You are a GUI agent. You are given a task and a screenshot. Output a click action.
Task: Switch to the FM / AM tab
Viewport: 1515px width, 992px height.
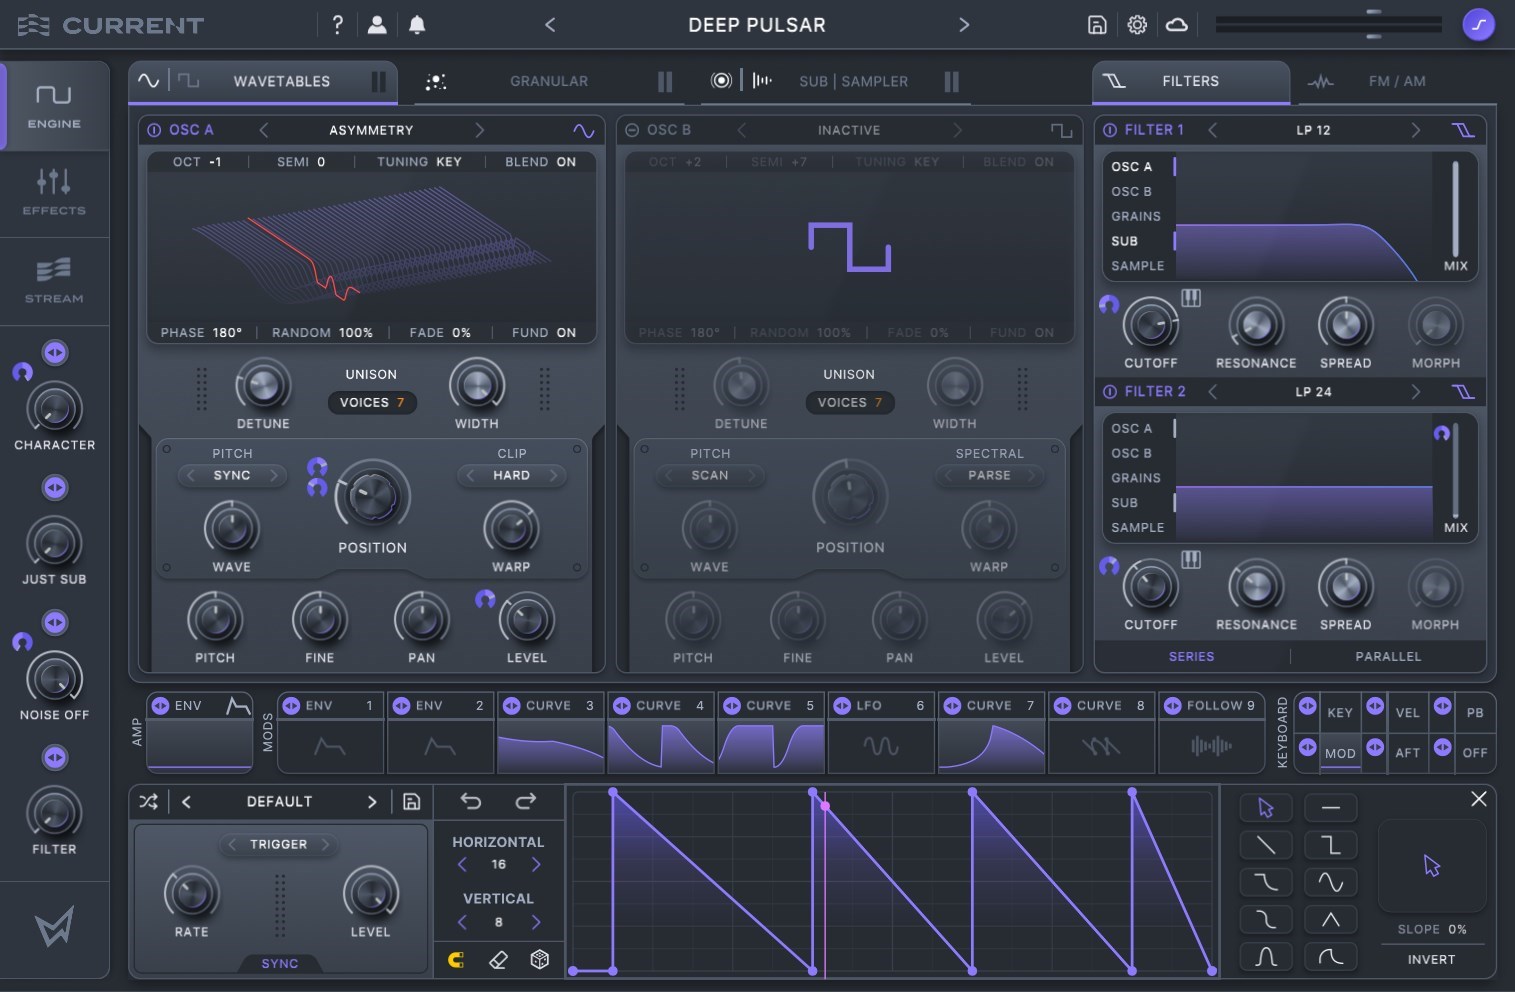pyautogui.click(x=1396, y=82)
